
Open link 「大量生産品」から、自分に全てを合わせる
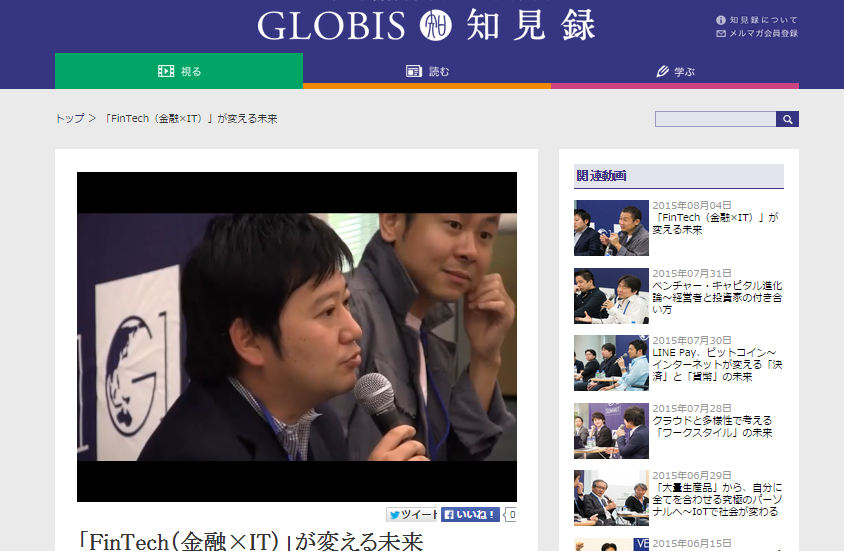tap(717, 499)
